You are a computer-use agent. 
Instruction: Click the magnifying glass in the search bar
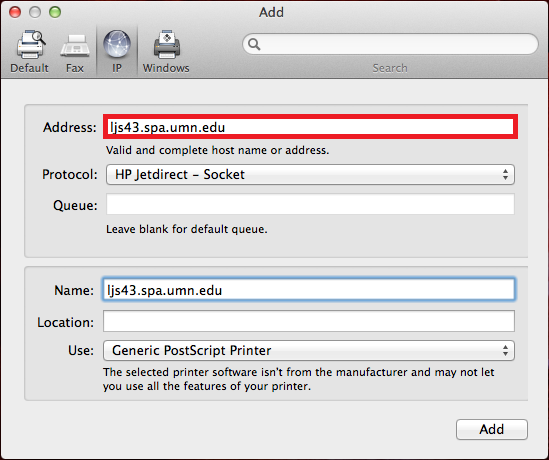254,44
